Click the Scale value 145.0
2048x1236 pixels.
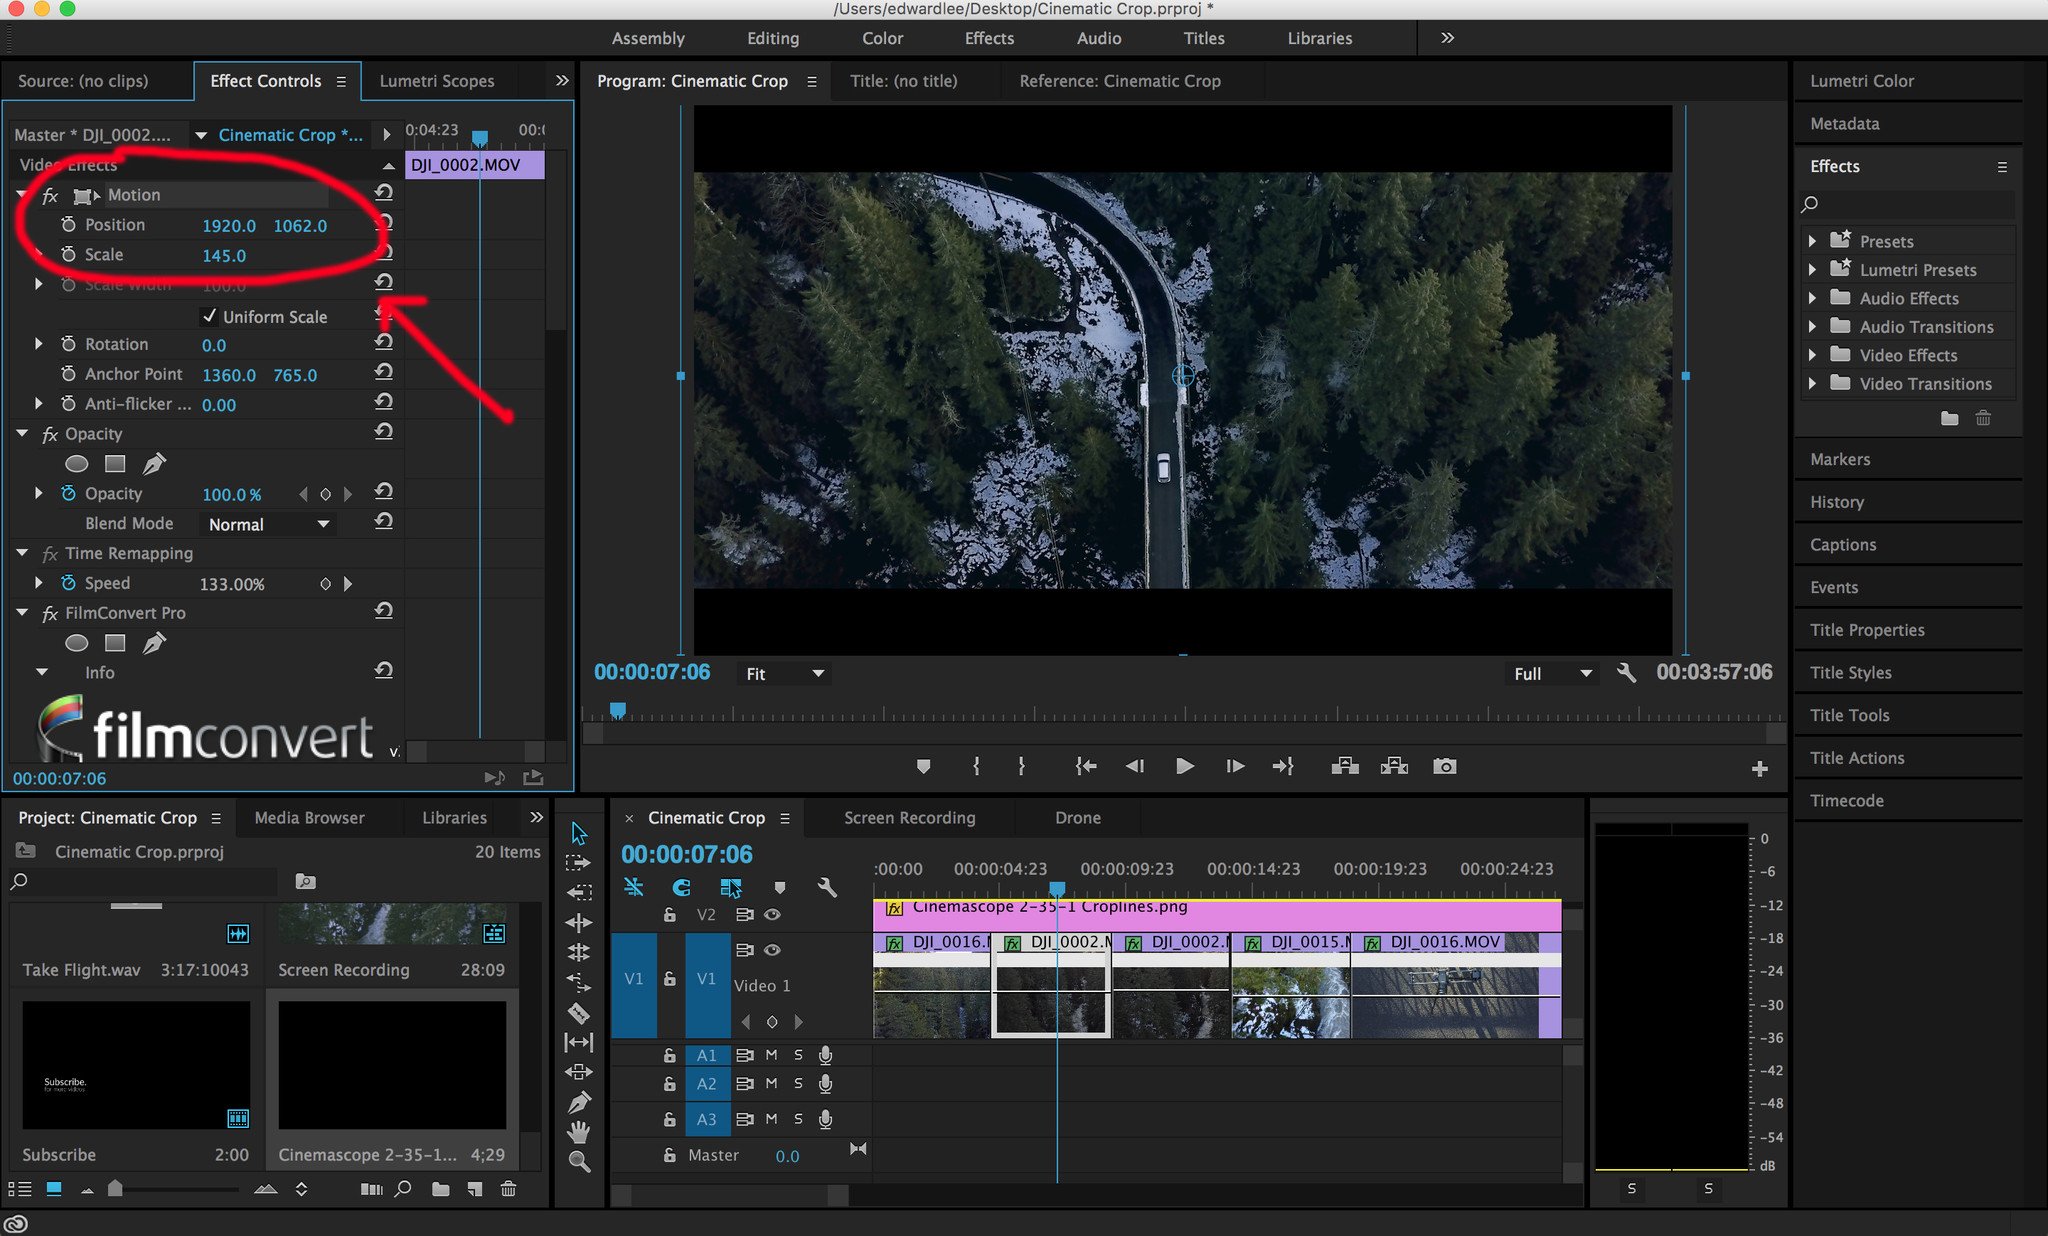(x=224, y=255)
